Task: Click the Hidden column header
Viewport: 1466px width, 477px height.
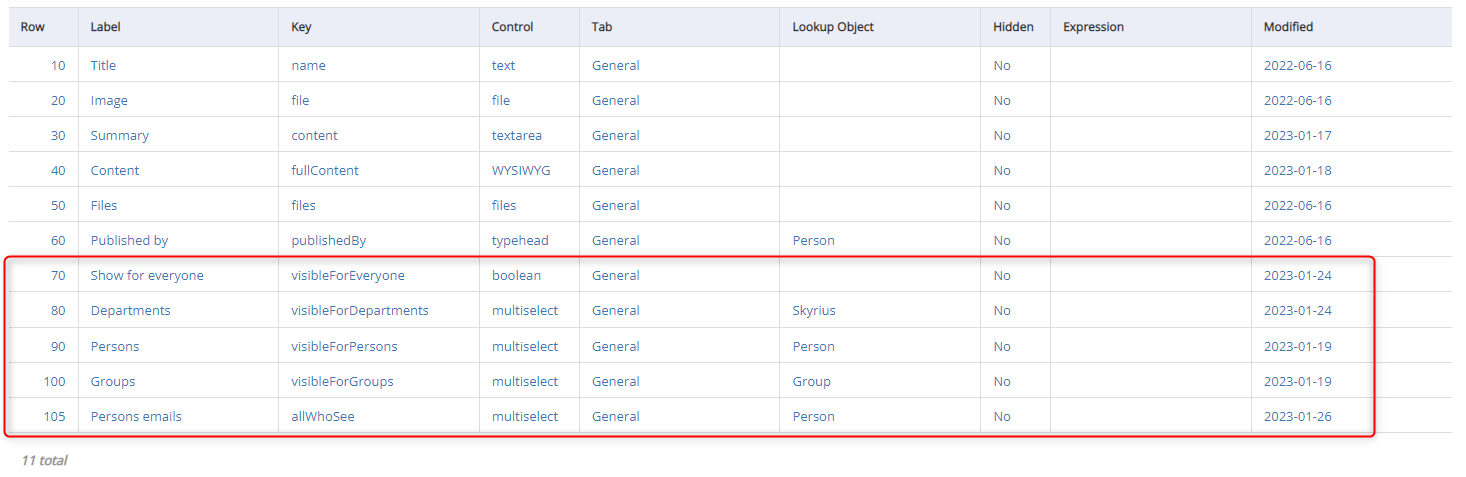Action: [1013, 27]
